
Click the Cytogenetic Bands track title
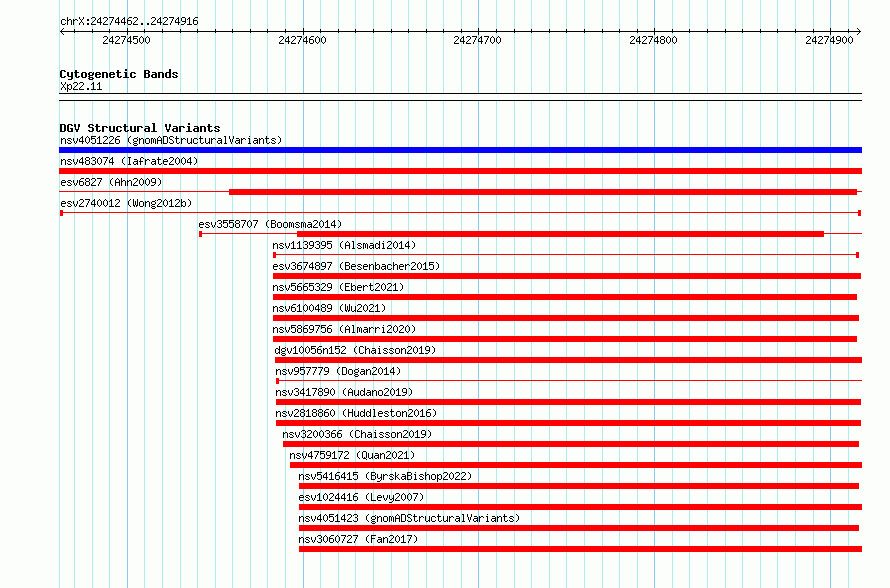[x=119, y=74]
